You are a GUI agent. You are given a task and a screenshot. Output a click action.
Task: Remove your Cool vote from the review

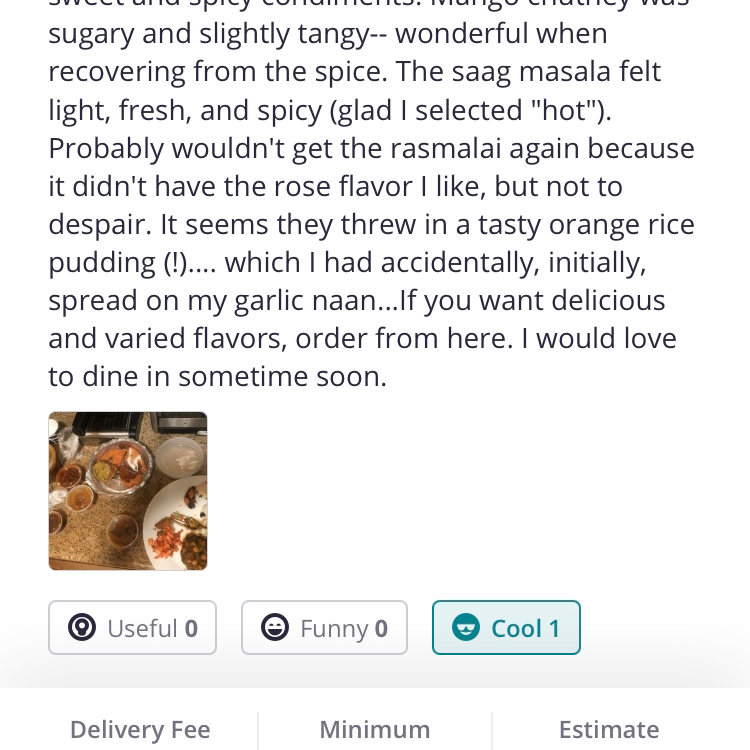point(506,628)
